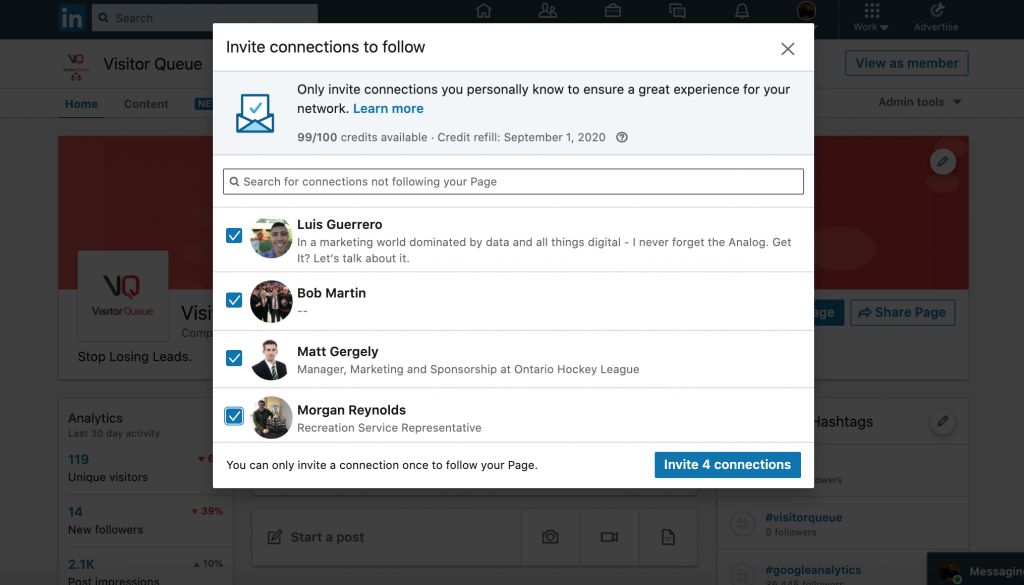Screen dimensions: 1024x585
Task: Open the #googleanalytics hashtag link
Action: tap(813, 570)
